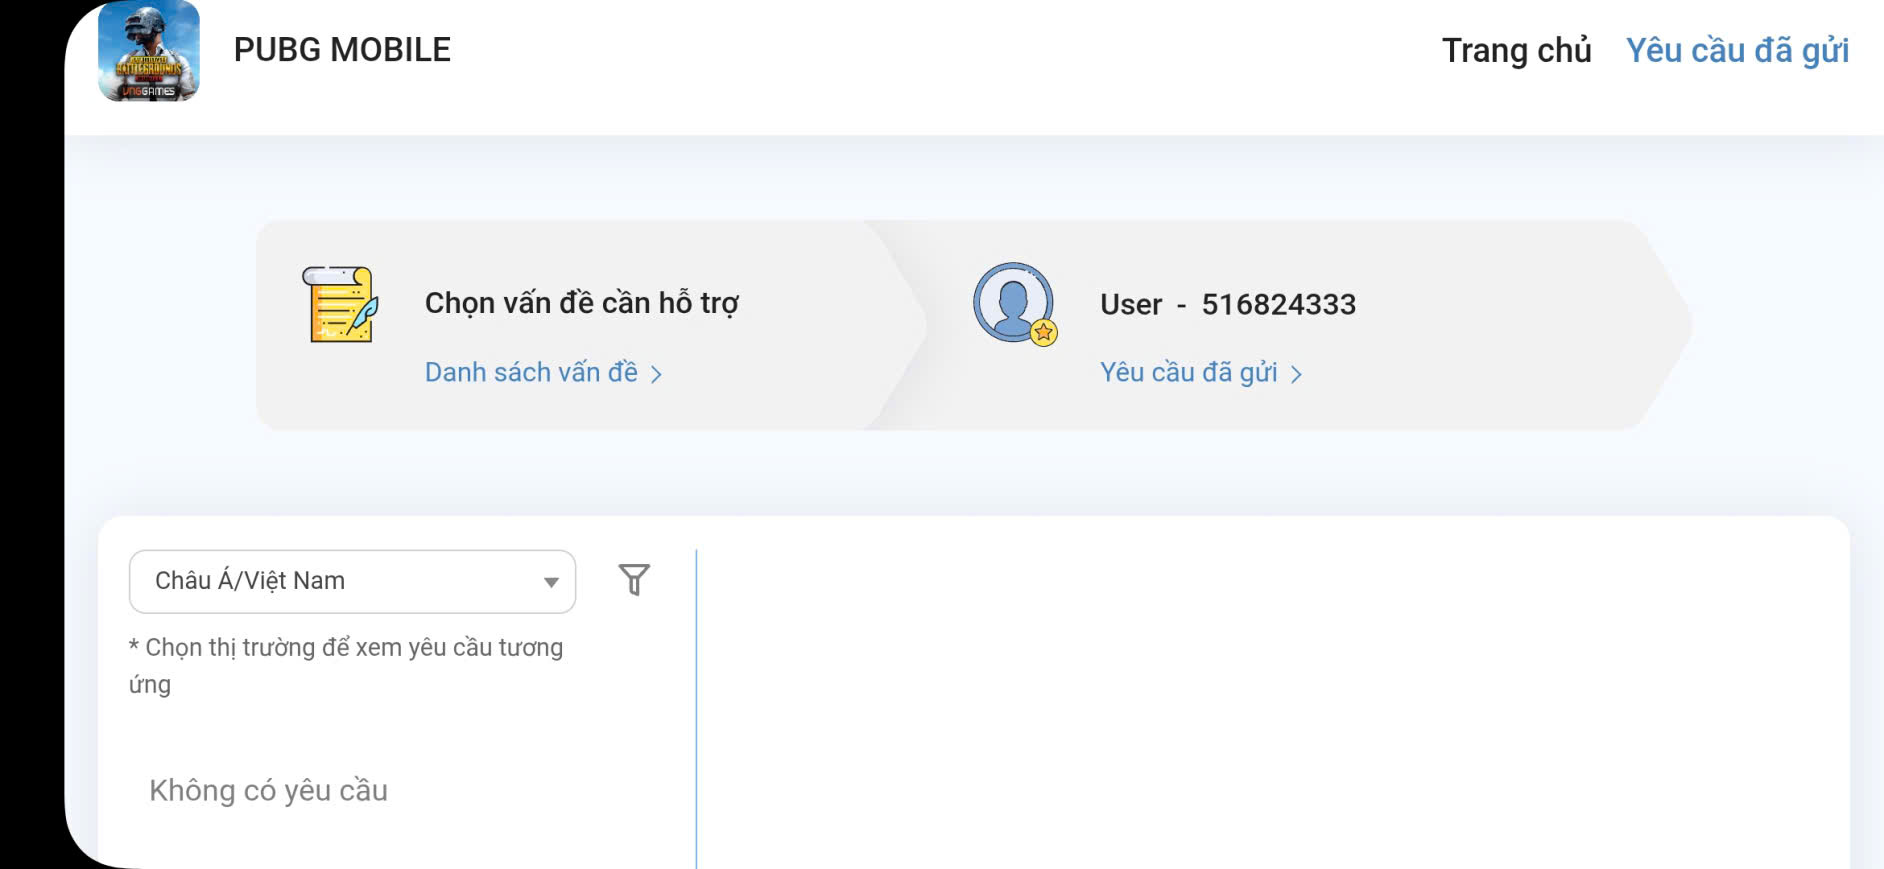Click the PUBG MOBILE title text
This screenshot has width=1884, height=869.
(x=342, y=50)
